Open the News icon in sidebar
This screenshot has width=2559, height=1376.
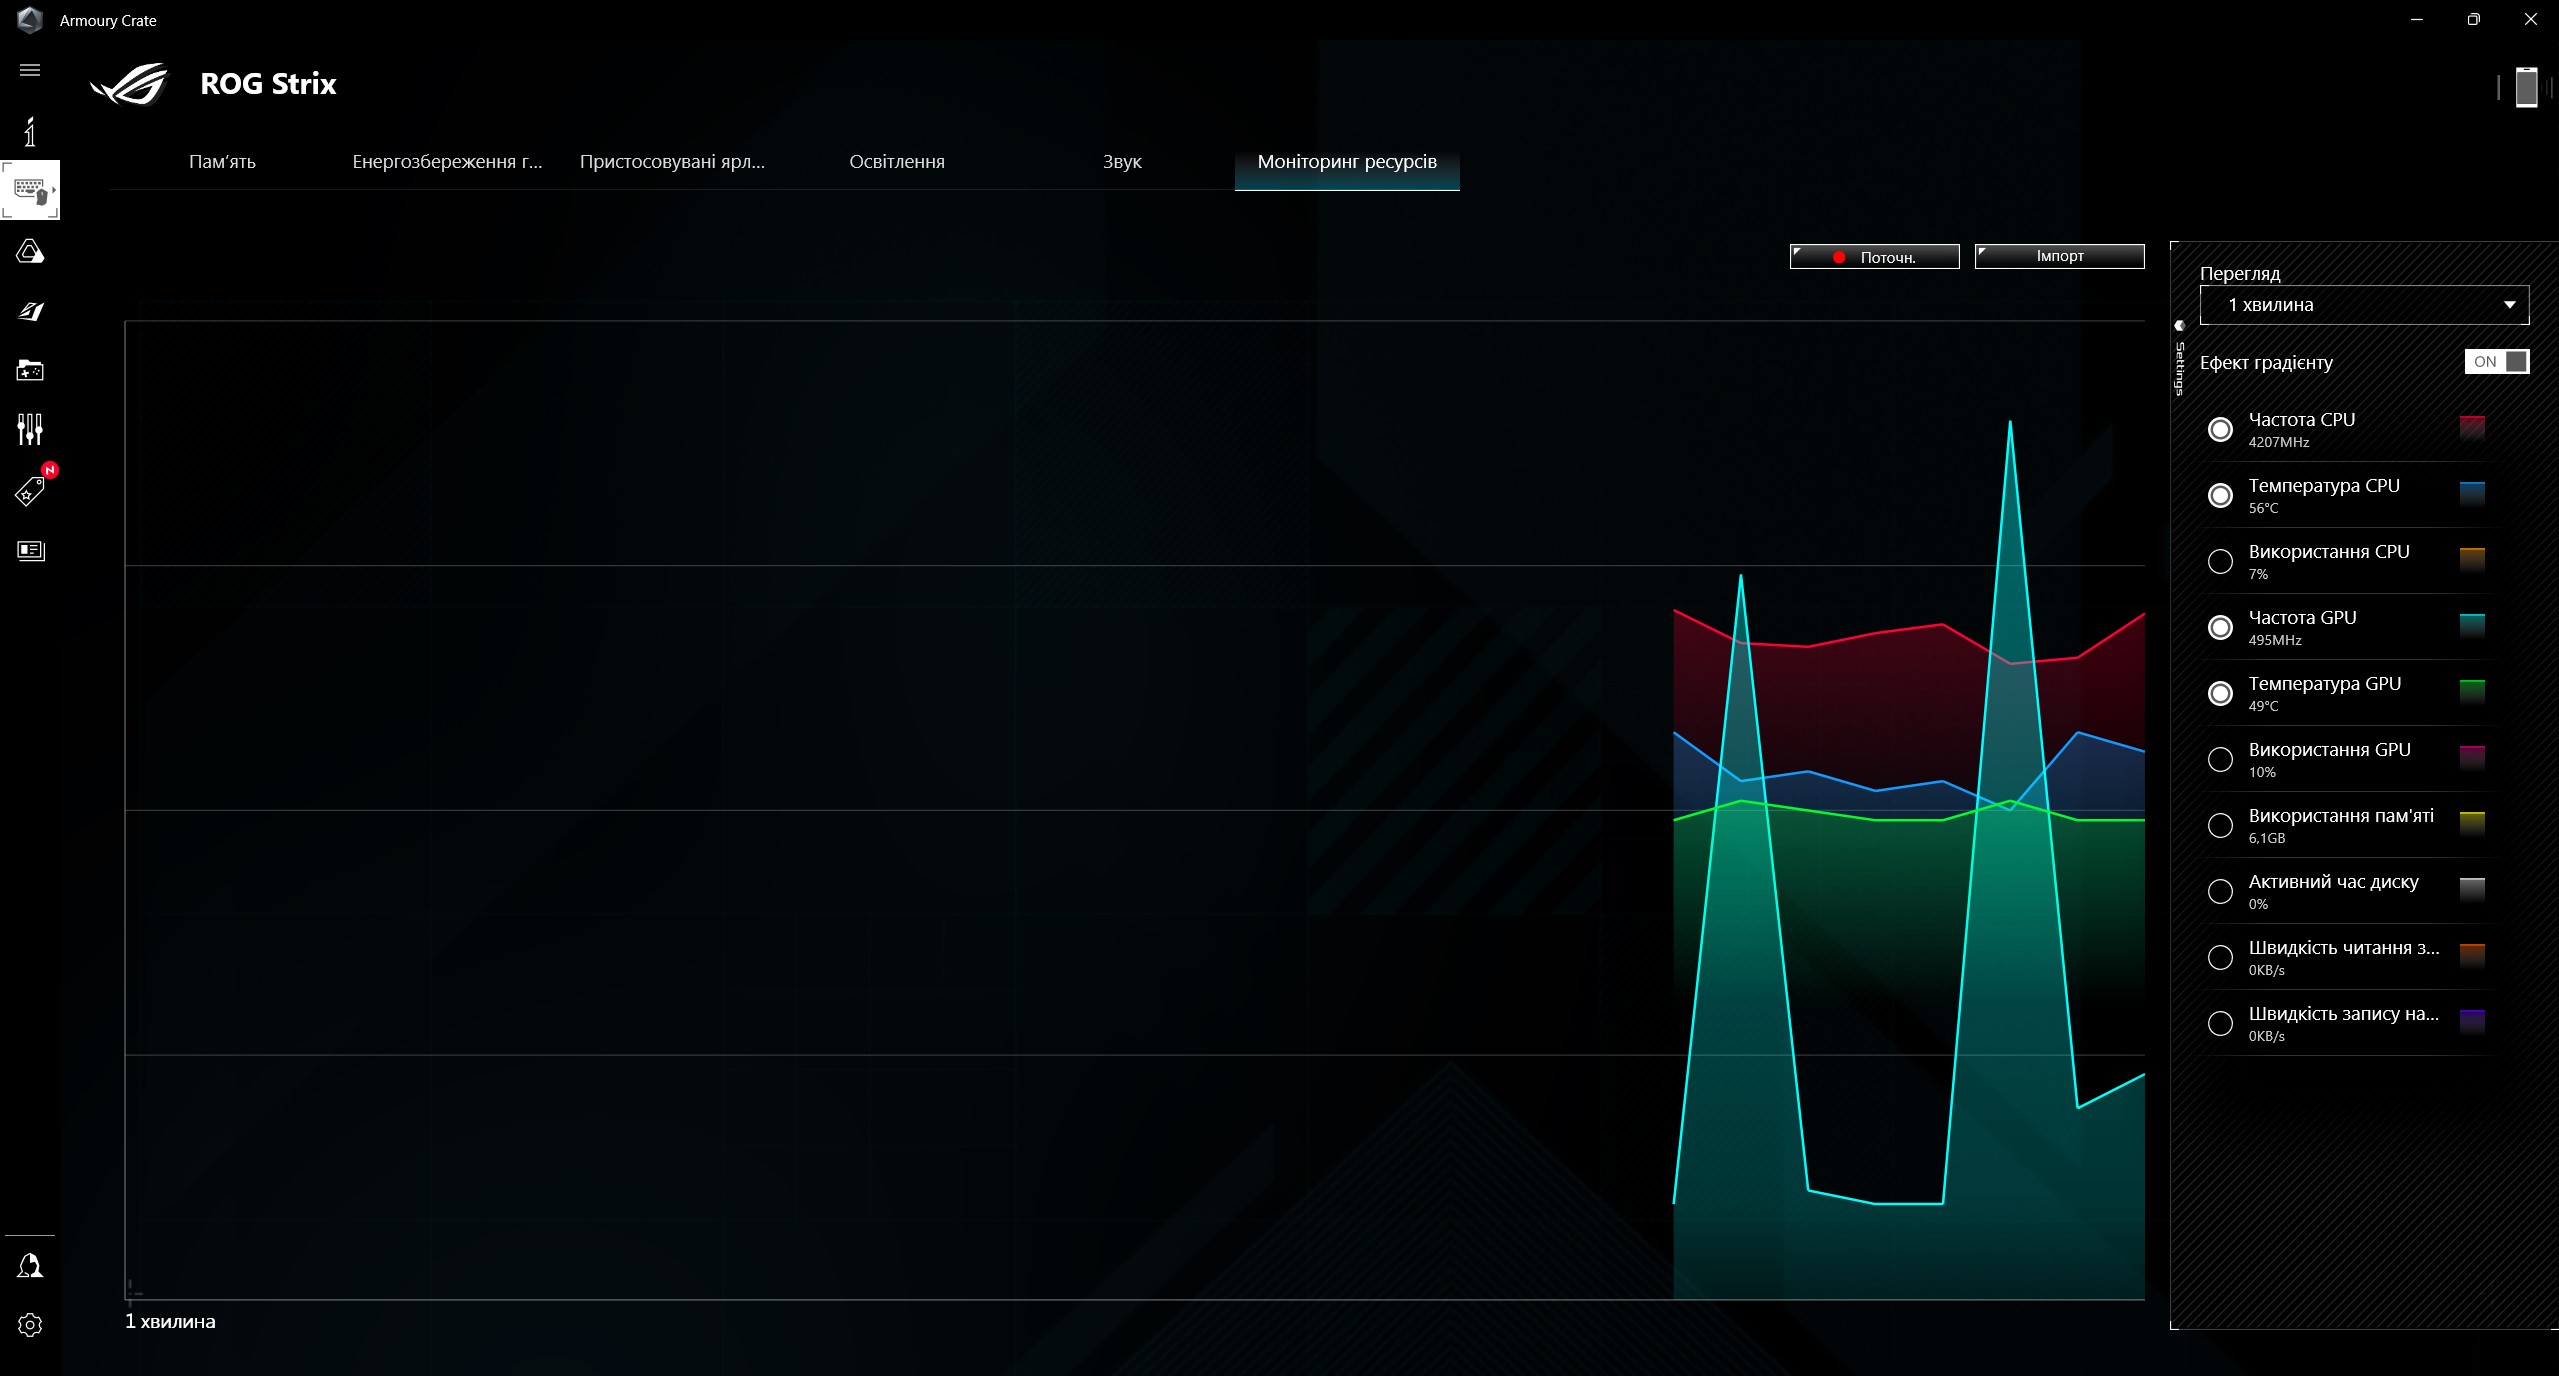(30, 551)
